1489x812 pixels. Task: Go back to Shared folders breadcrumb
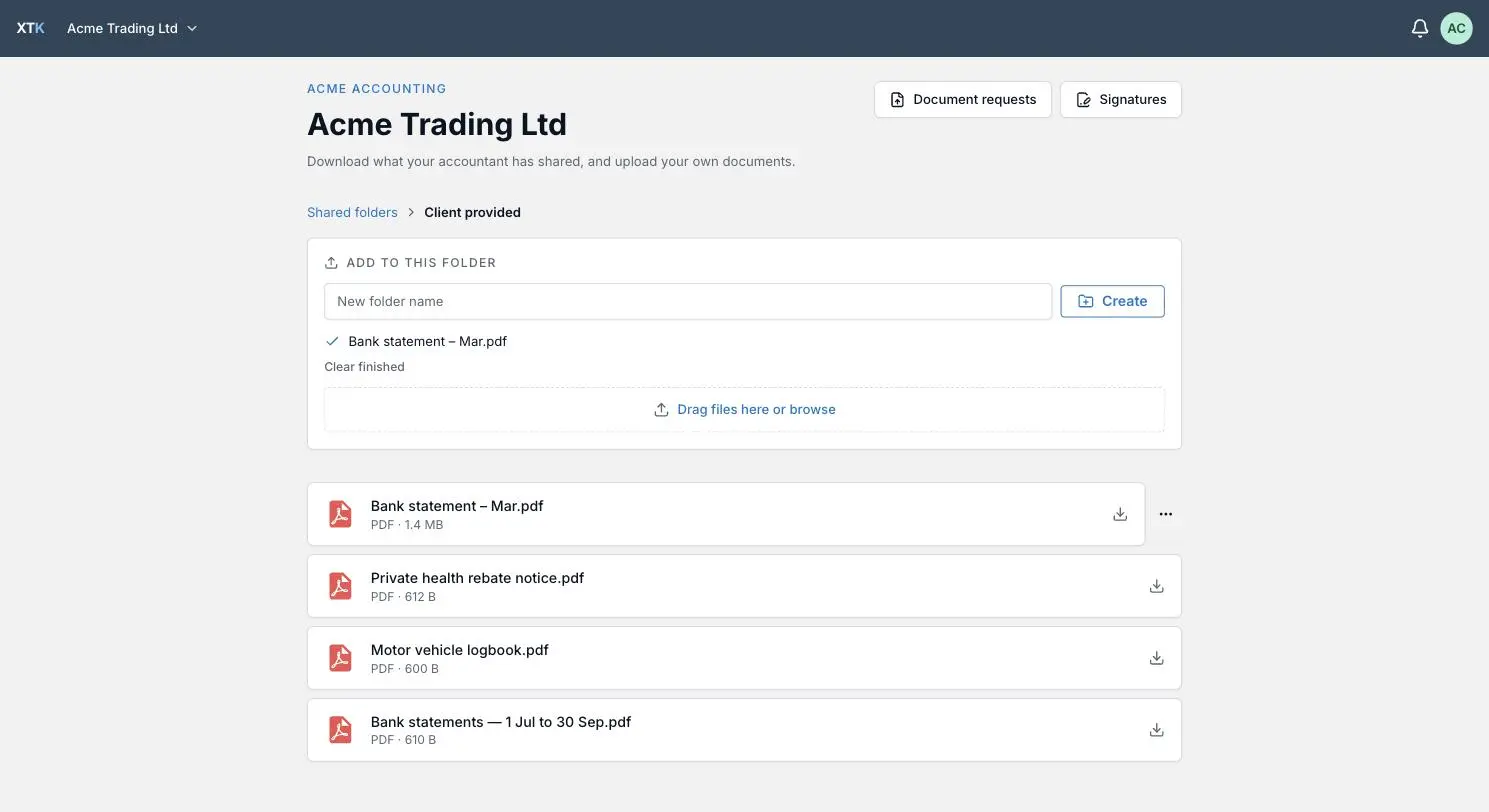point(352,212)
